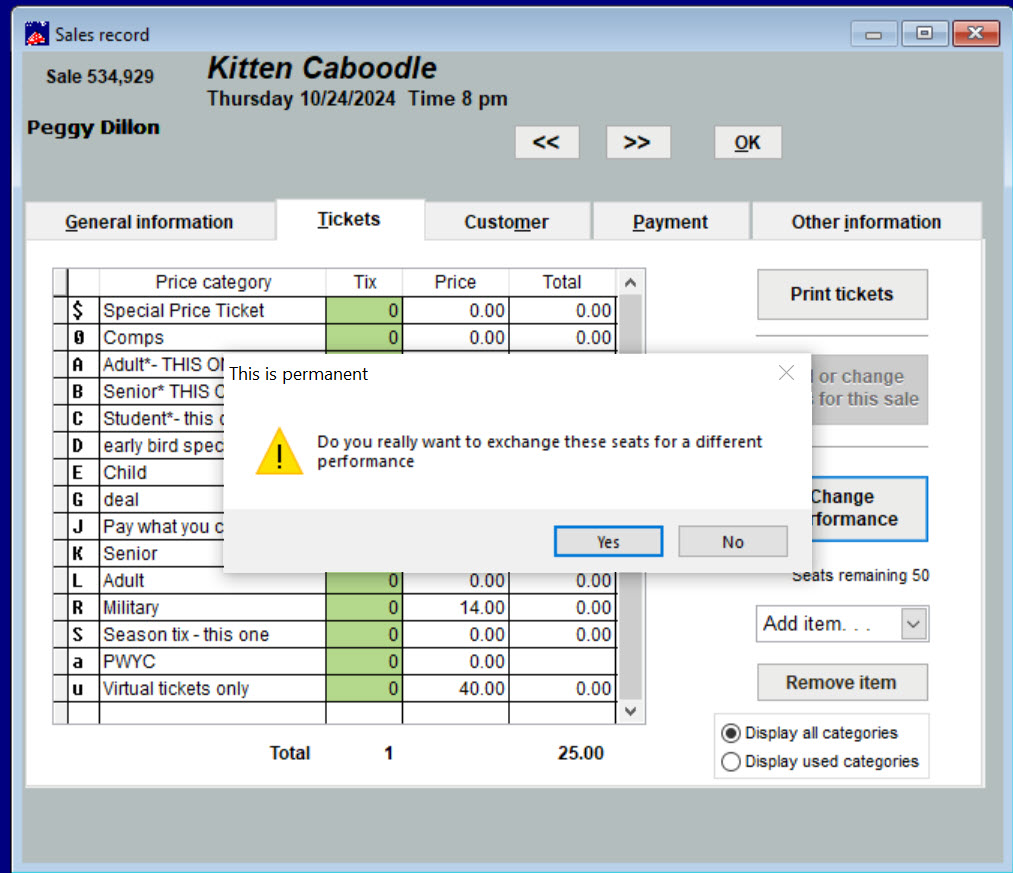This screenshot has width=1013, height=873.
Task: Select the PWYC price category
Action: coord(213,662)
